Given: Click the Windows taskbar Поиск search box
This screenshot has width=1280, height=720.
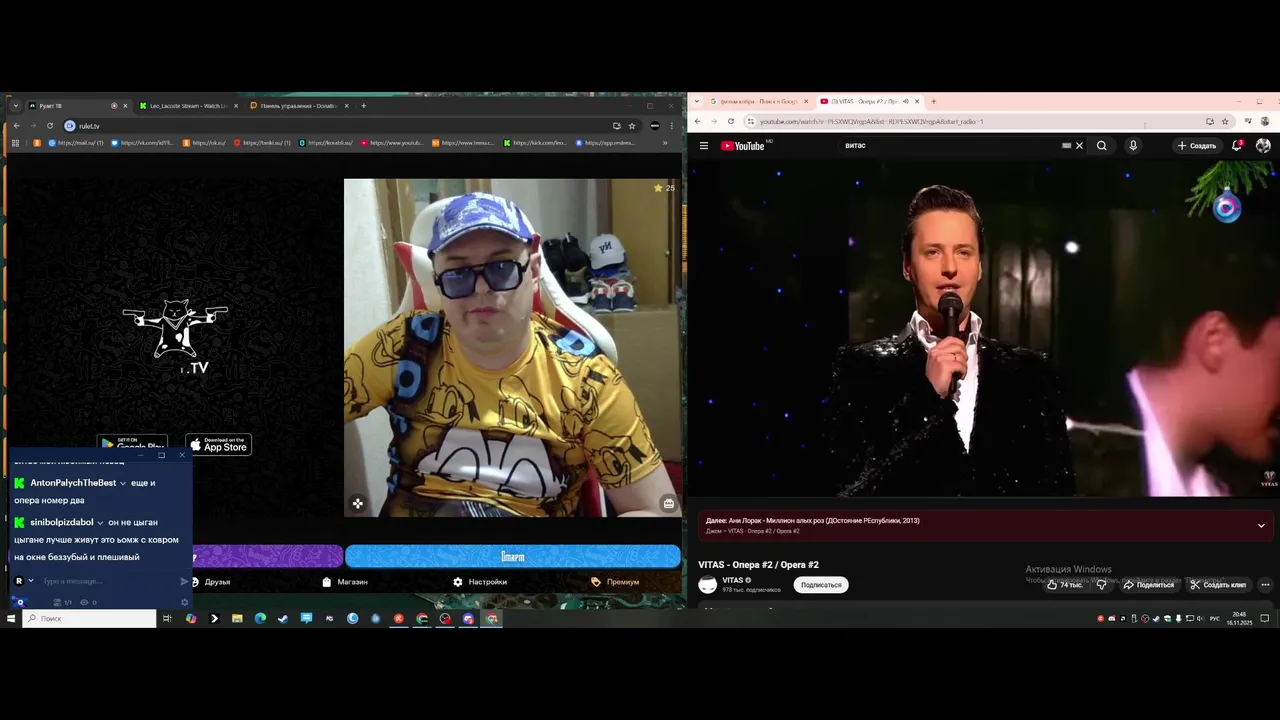Looking at the screenshot, I should (x=90, y=619).
